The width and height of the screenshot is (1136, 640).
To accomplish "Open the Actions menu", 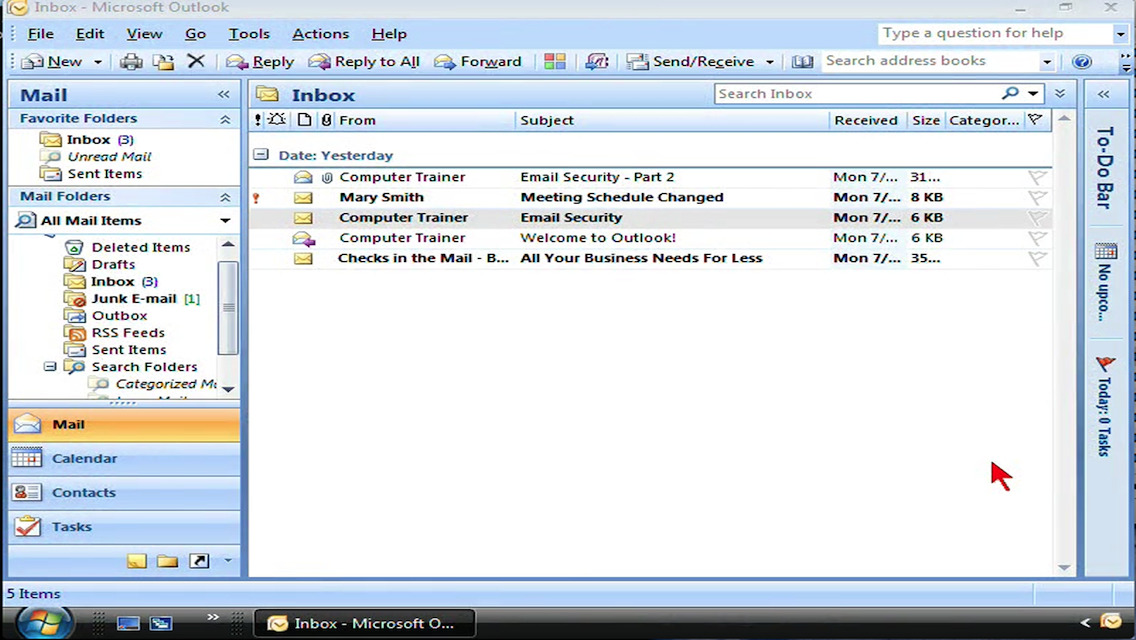I will (320, 34).
